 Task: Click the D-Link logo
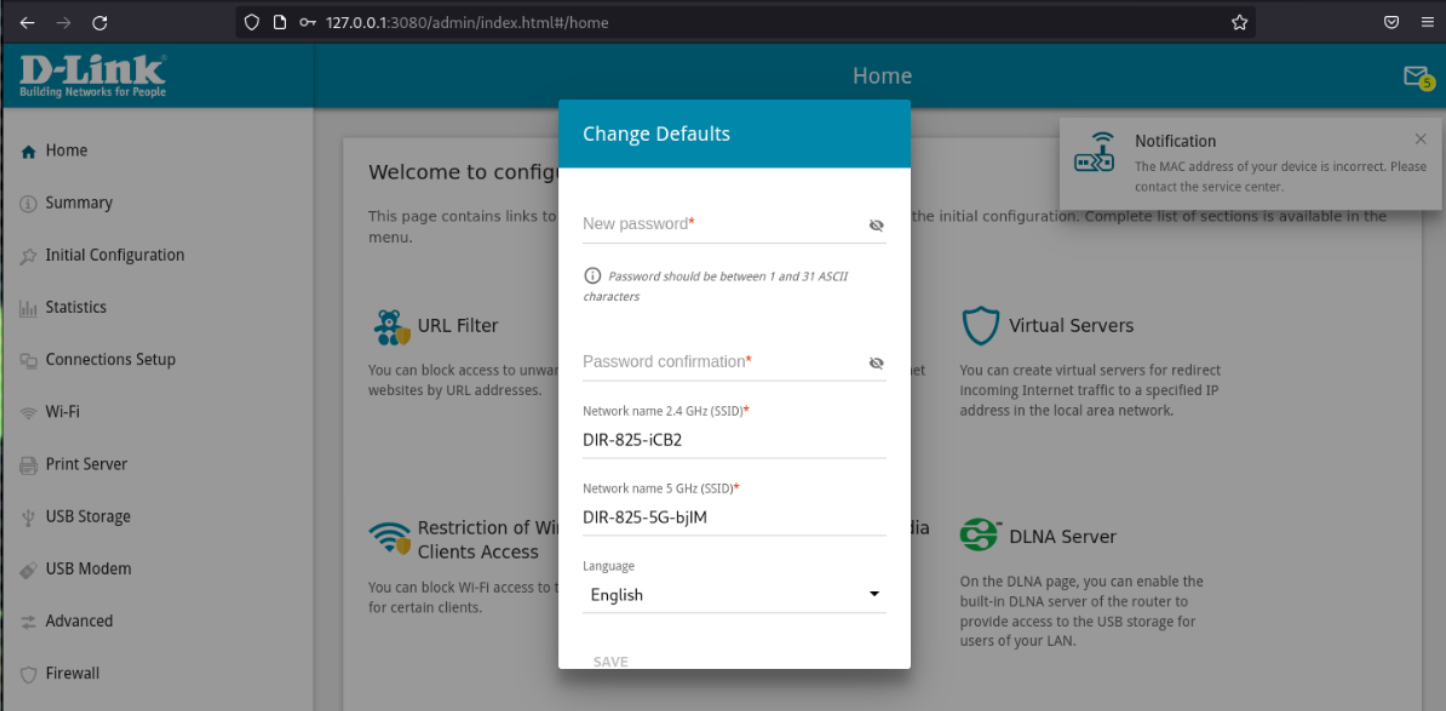93,76
